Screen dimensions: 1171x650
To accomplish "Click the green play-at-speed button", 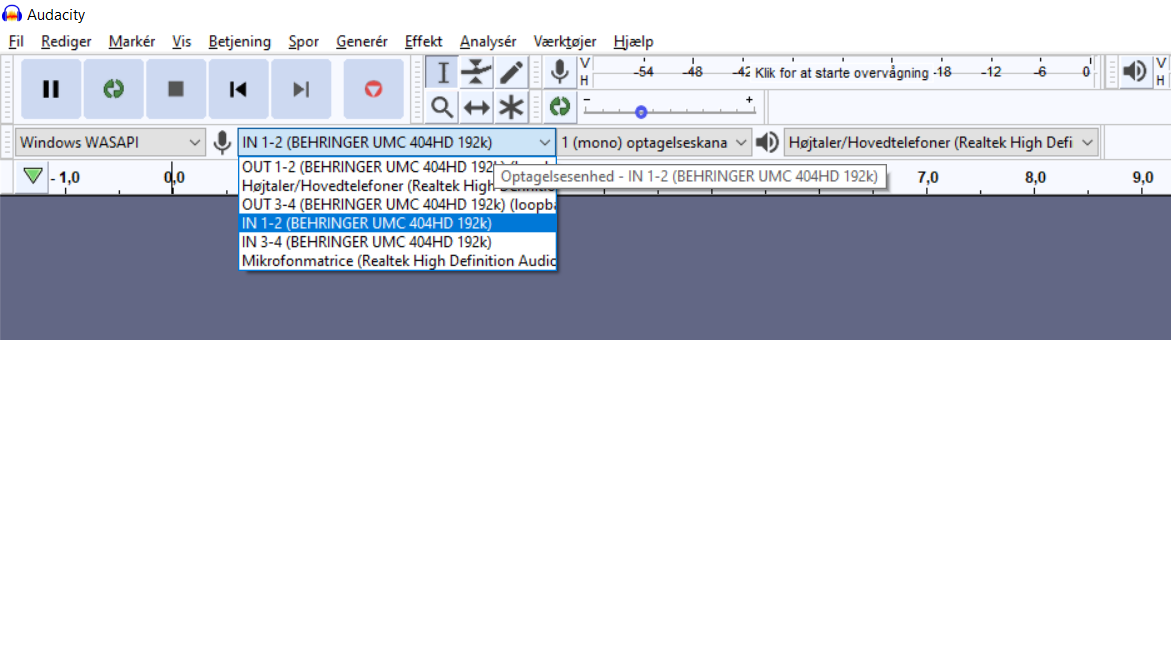I will 559,107.
